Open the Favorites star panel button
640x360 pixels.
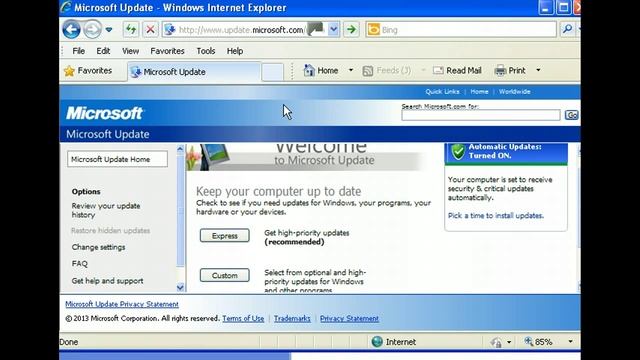click(x=88, y=71)
